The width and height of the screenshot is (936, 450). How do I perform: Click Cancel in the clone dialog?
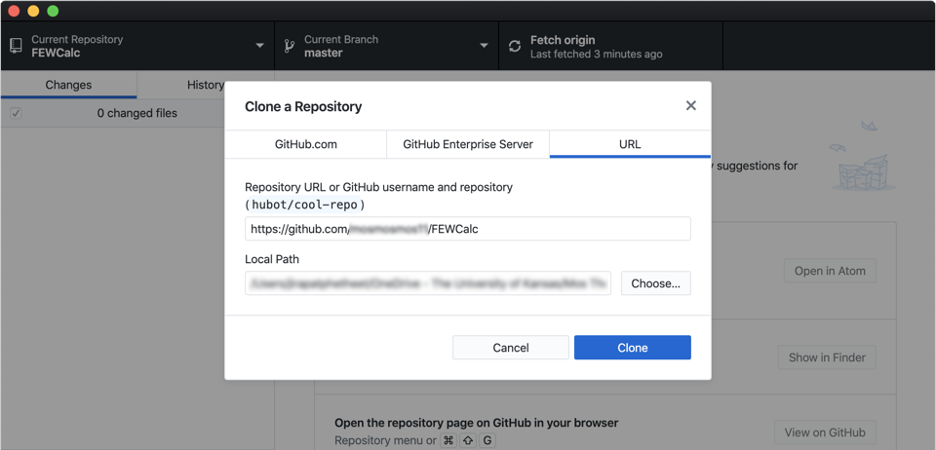510,347
